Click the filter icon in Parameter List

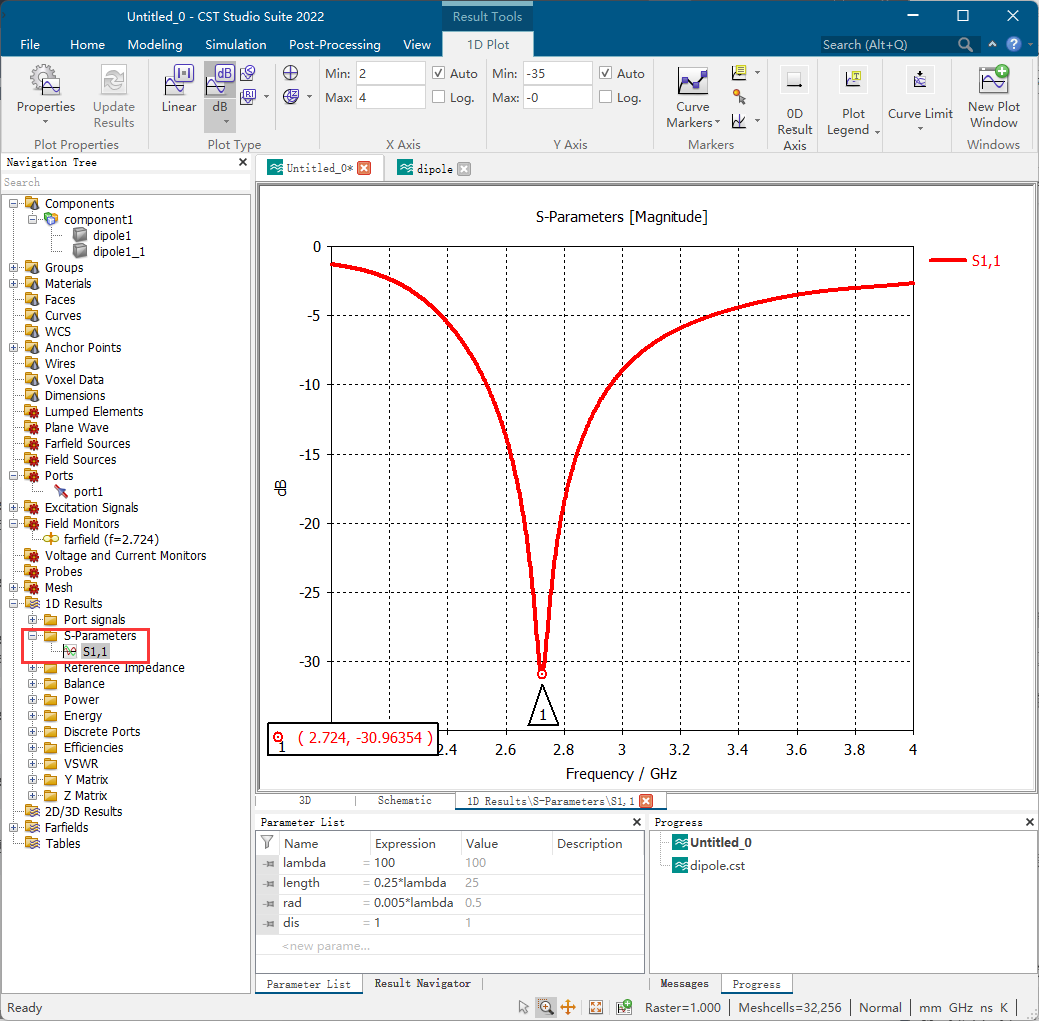click(x=267, y=842)
